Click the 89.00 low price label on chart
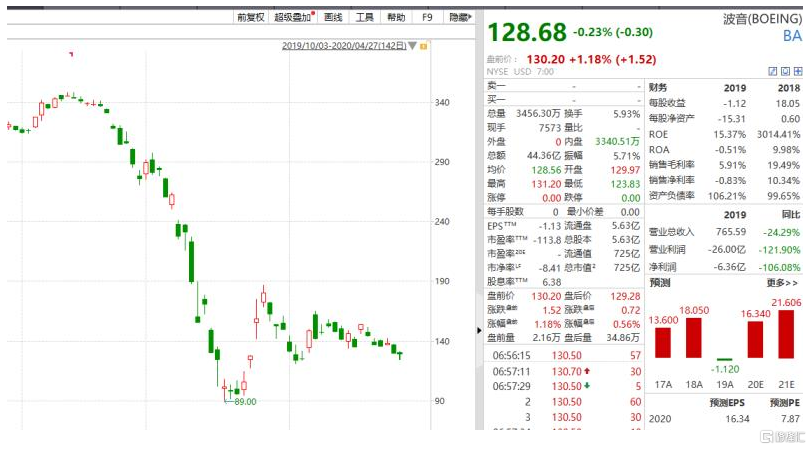Image resolution: width=811 pixels, height=450 pixels. (244, 402)
